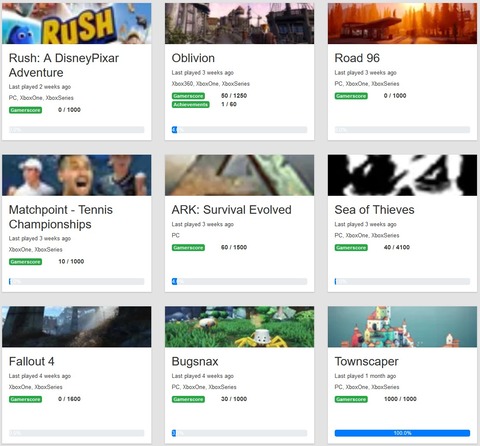Click the Gamerscore badge on Road 96 card

pos(351,96)
